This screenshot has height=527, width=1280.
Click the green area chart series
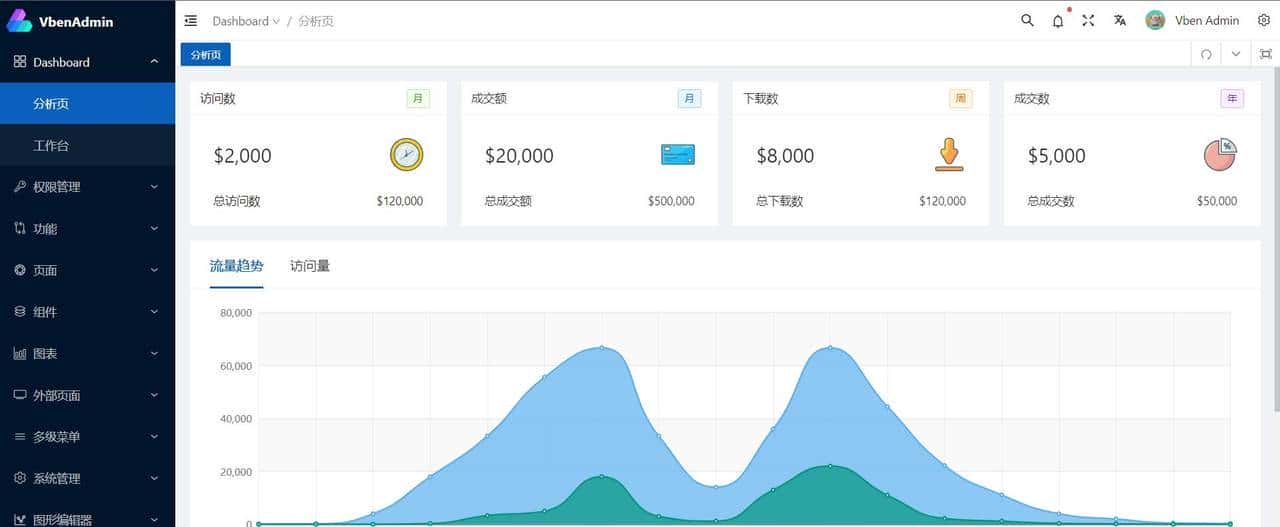pyautogui.click(x=830, y=495)
